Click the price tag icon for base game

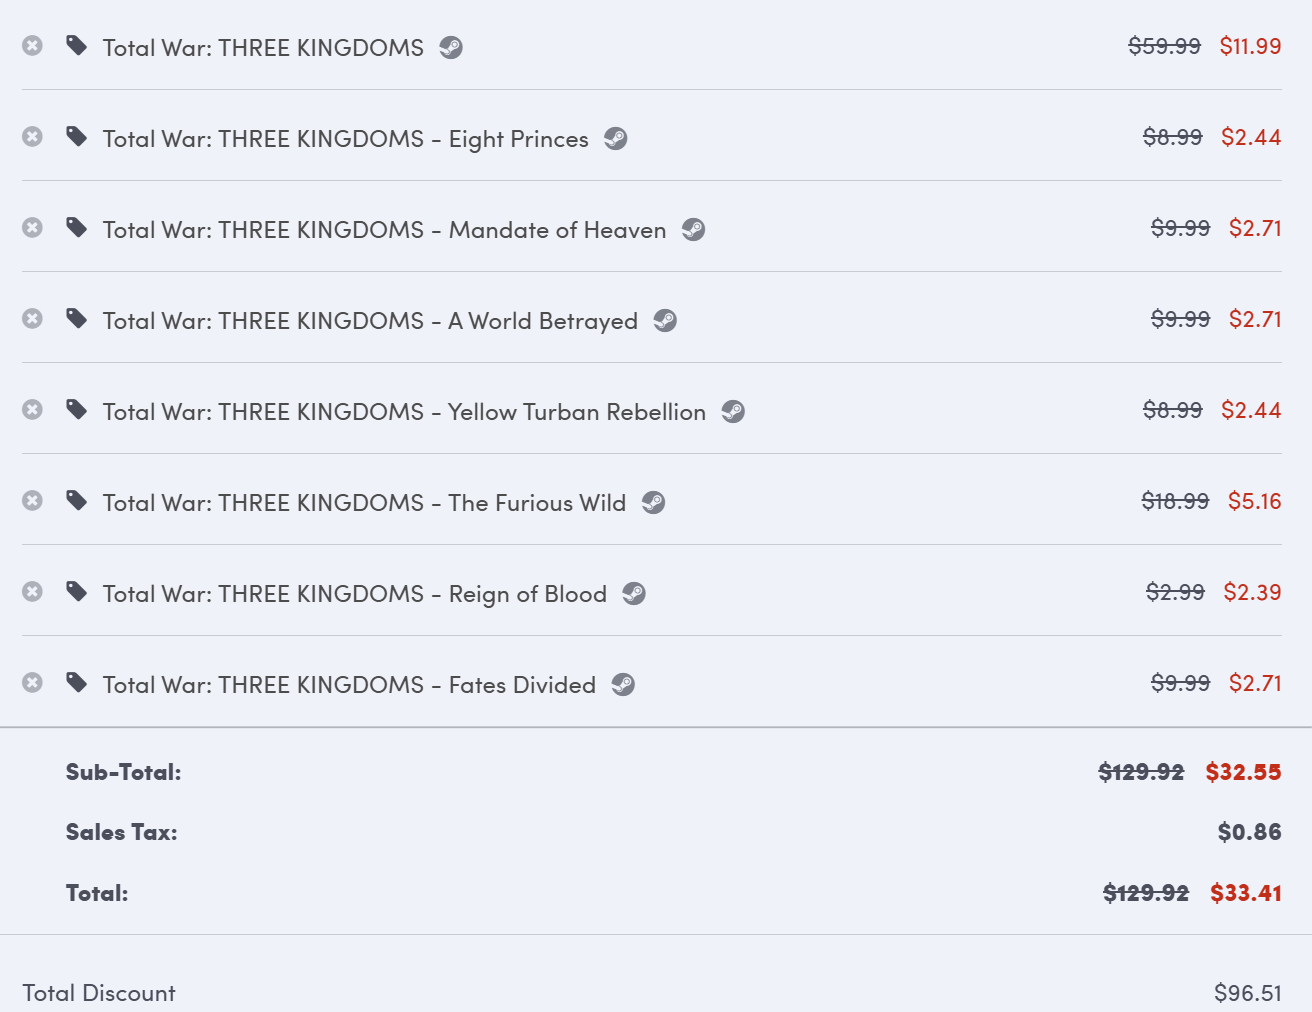tap(77, 46)
